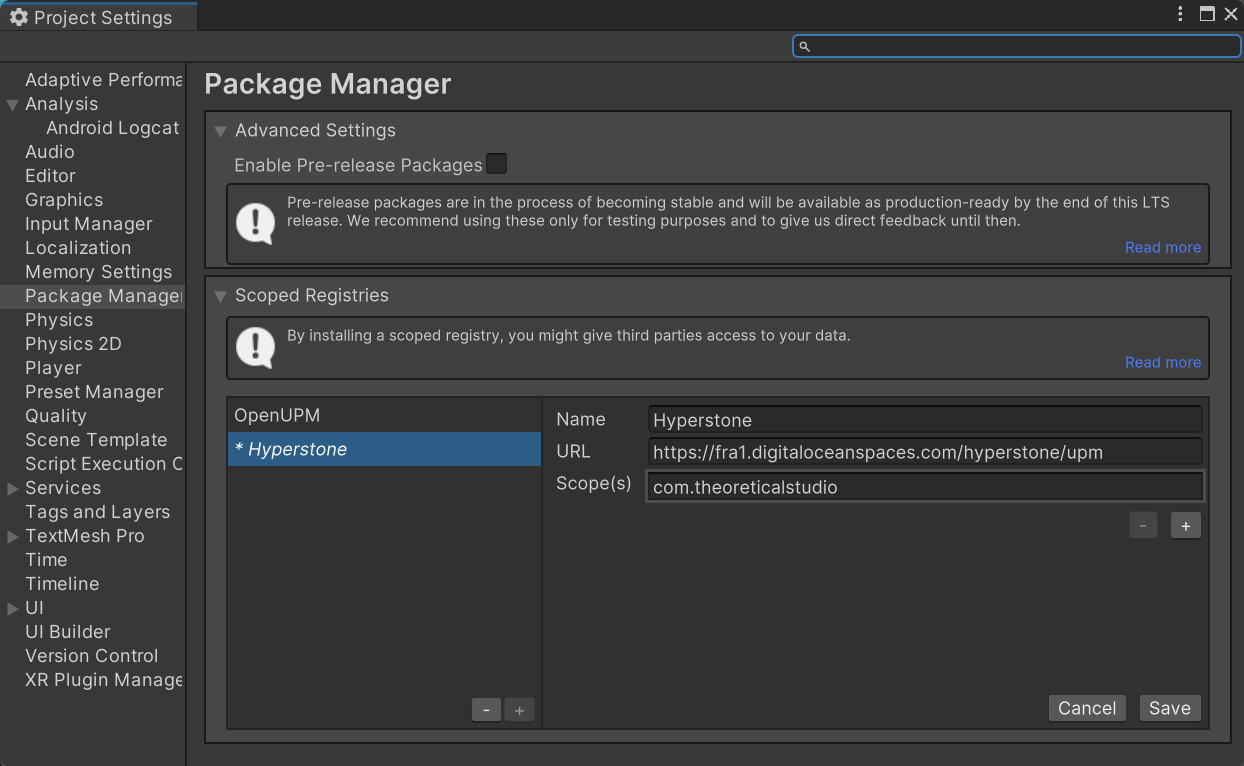Add a scope with plus button
This screenshot has height=766, width=1244.
[1186, 525]
